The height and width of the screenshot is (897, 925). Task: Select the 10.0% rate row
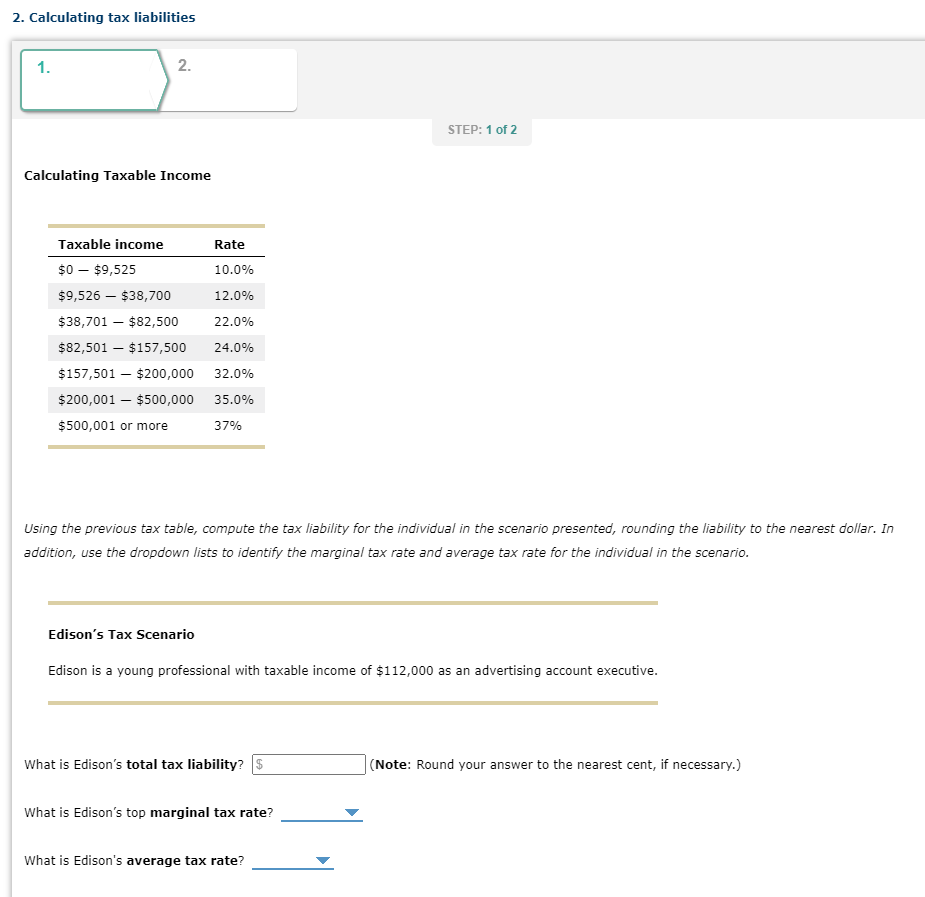[x=155, y=269]
